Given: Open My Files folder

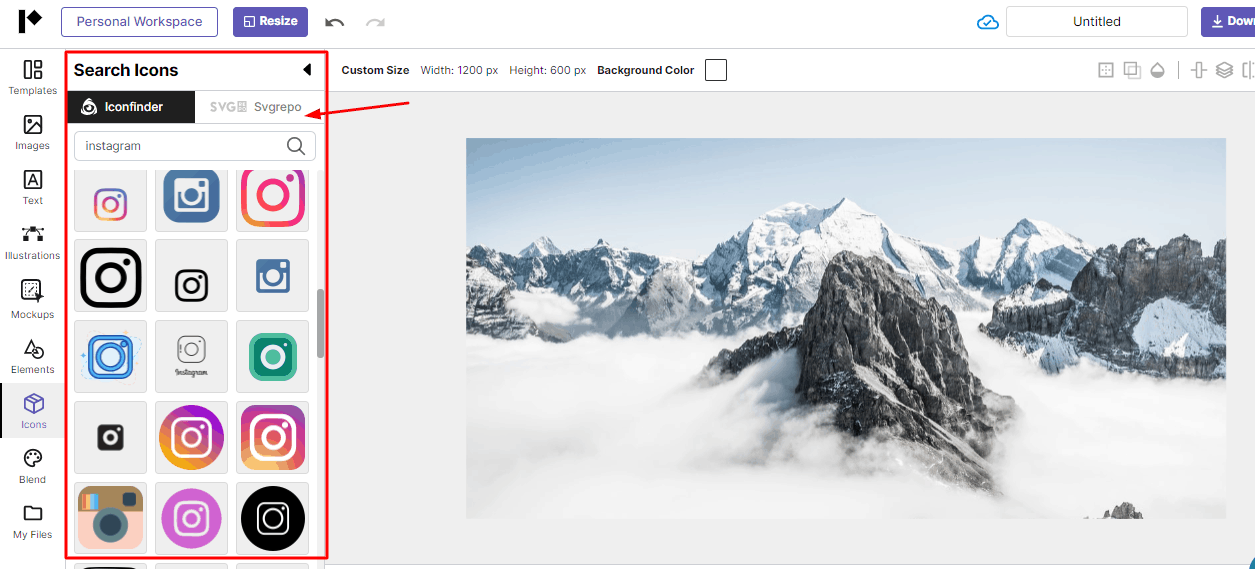Looking at the screenshot, I should (32, 521).
